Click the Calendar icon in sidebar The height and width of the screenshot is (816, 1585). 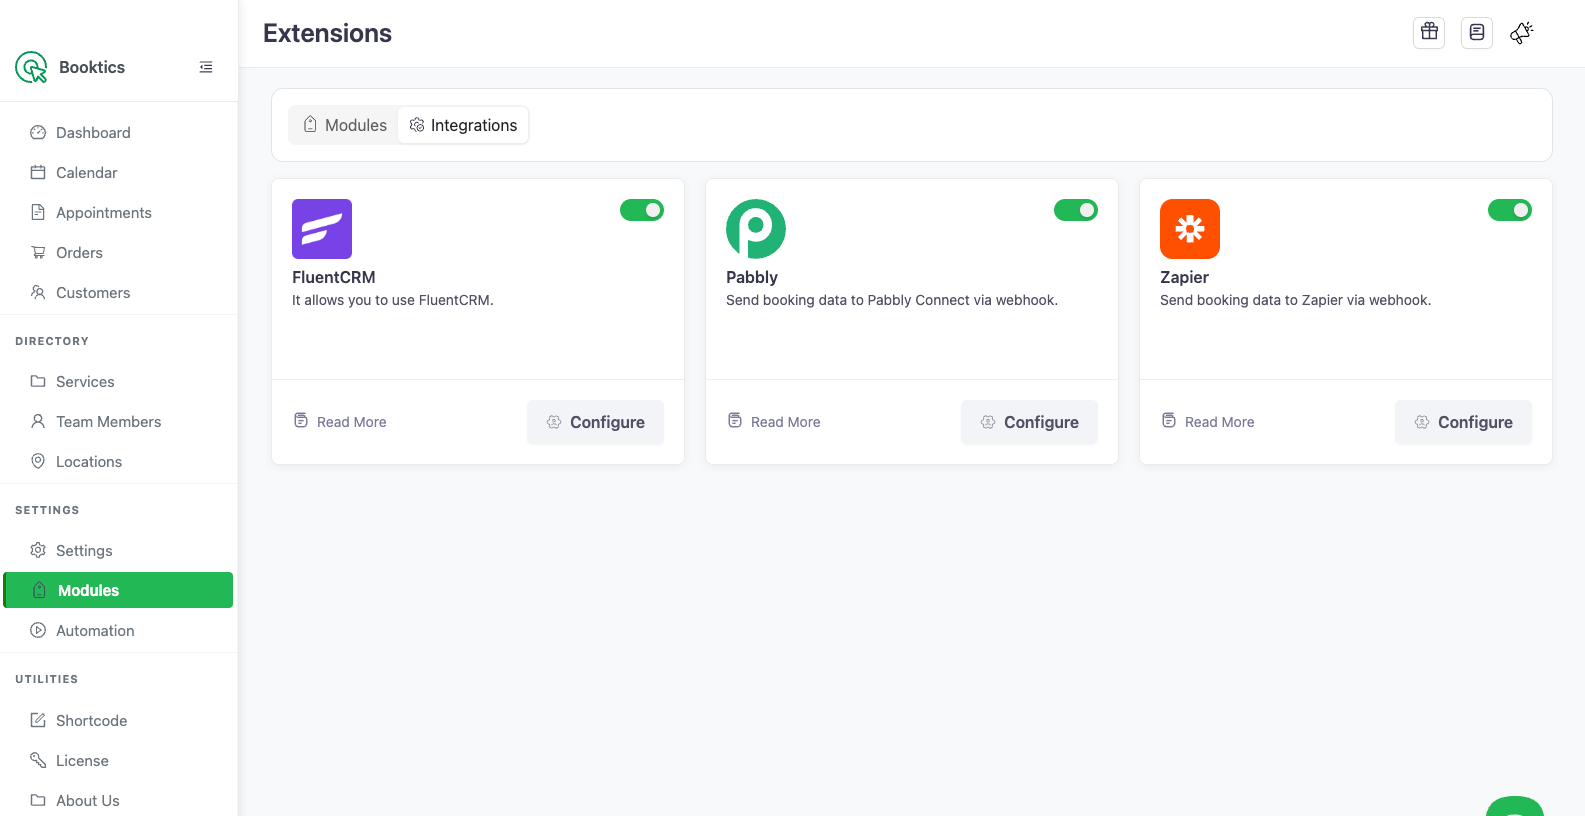point(38,172)
